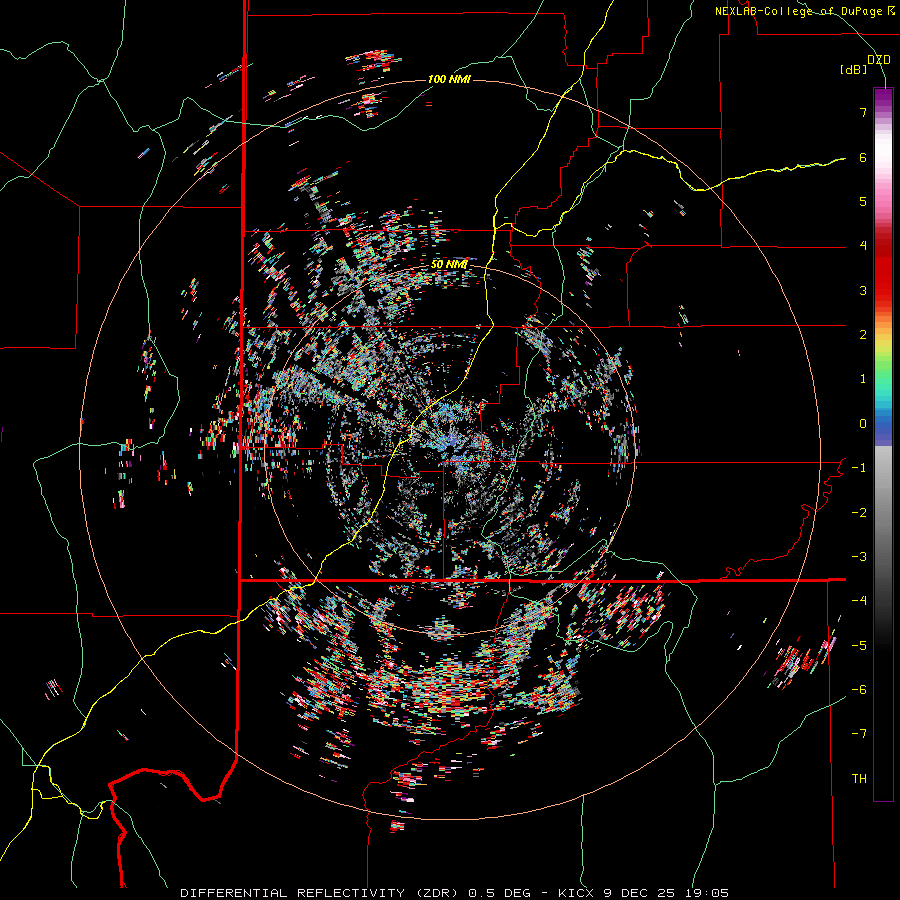
Task: Click the "5" value on the color scale
Action: (x=863, y=201)
